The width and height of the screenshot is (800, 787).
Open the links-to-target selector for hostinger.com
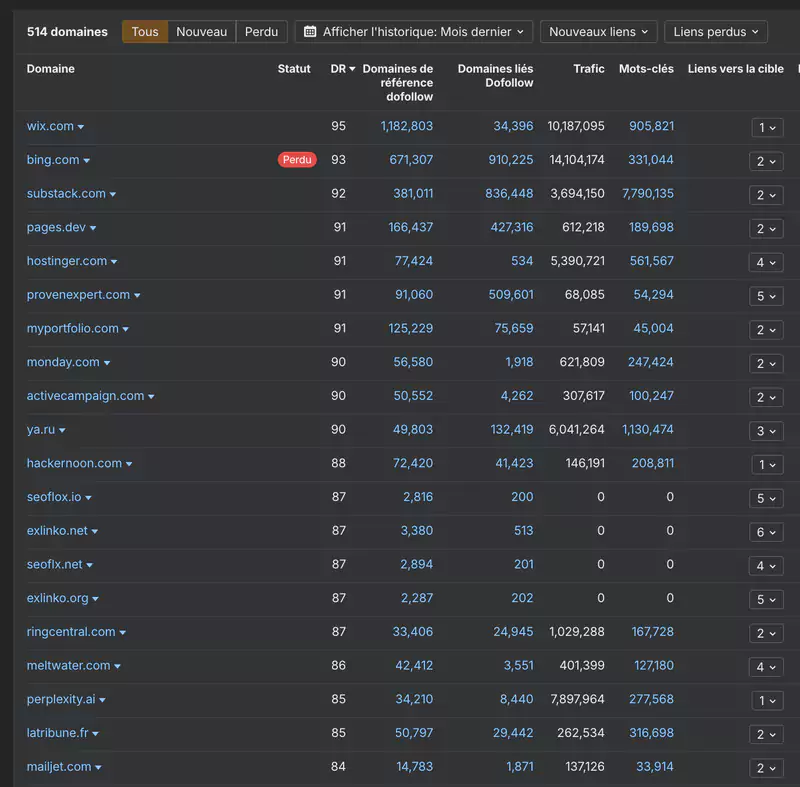(x=765, y=262)
